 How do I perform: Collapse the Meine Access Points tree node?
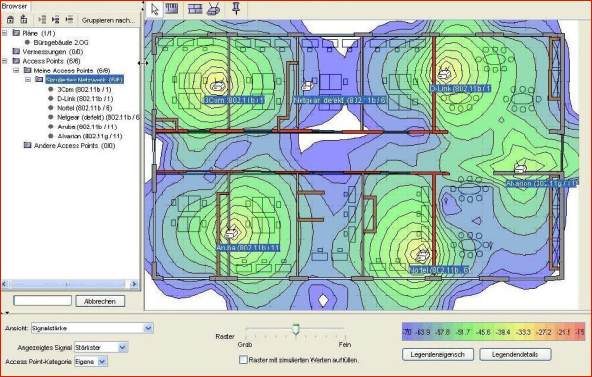[x=16, y=71]
